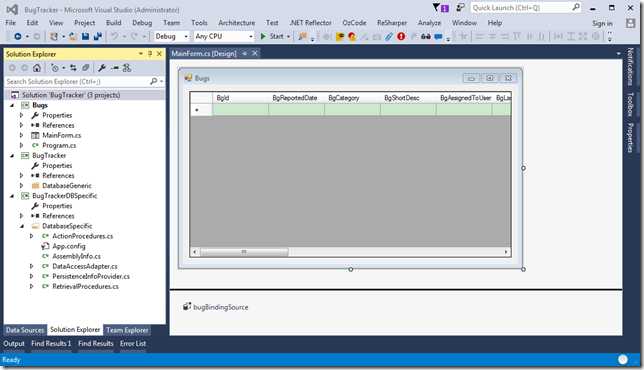Image resolution: width=644 pixels, height=370 pixels.
Task: Open the Notifications side panel
Action: 630,67
